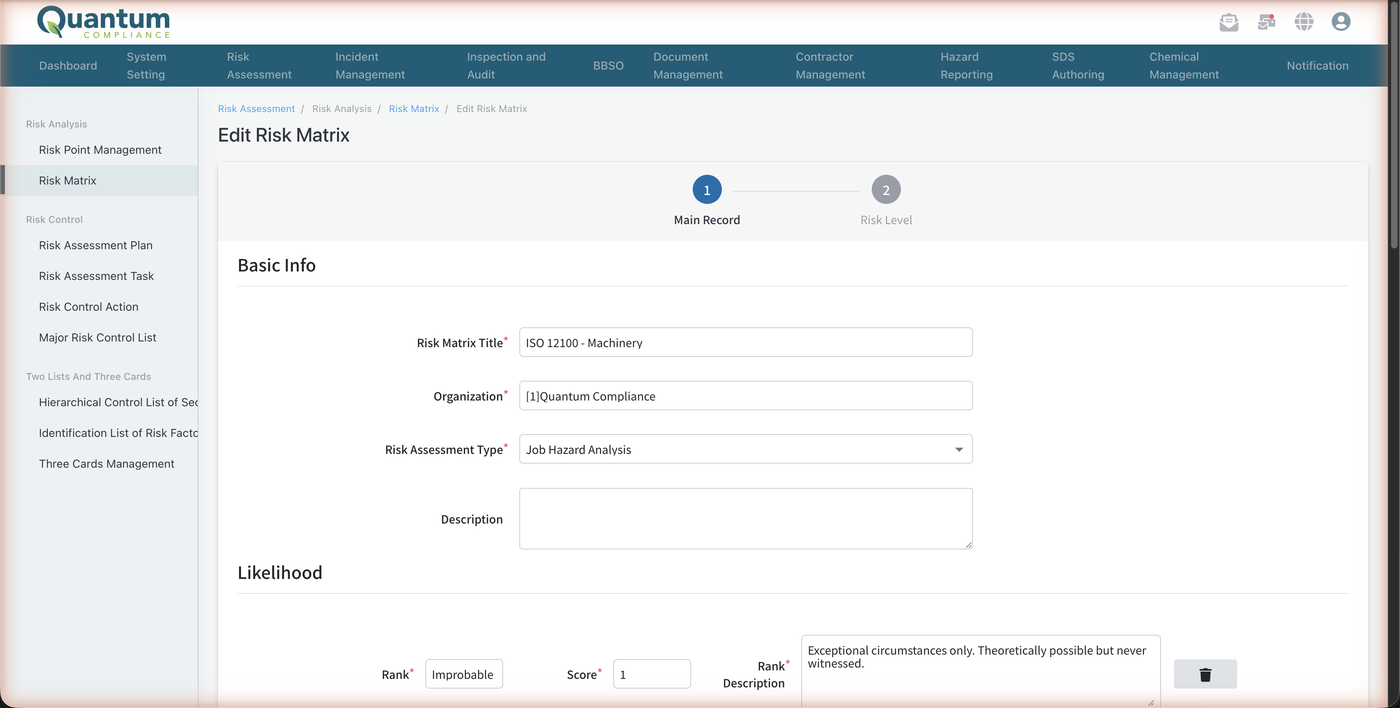The height and width of the screenshot is (708, 1400).
Task: Open Major Risk Control List in sidebar
Action: click(99, 338)
